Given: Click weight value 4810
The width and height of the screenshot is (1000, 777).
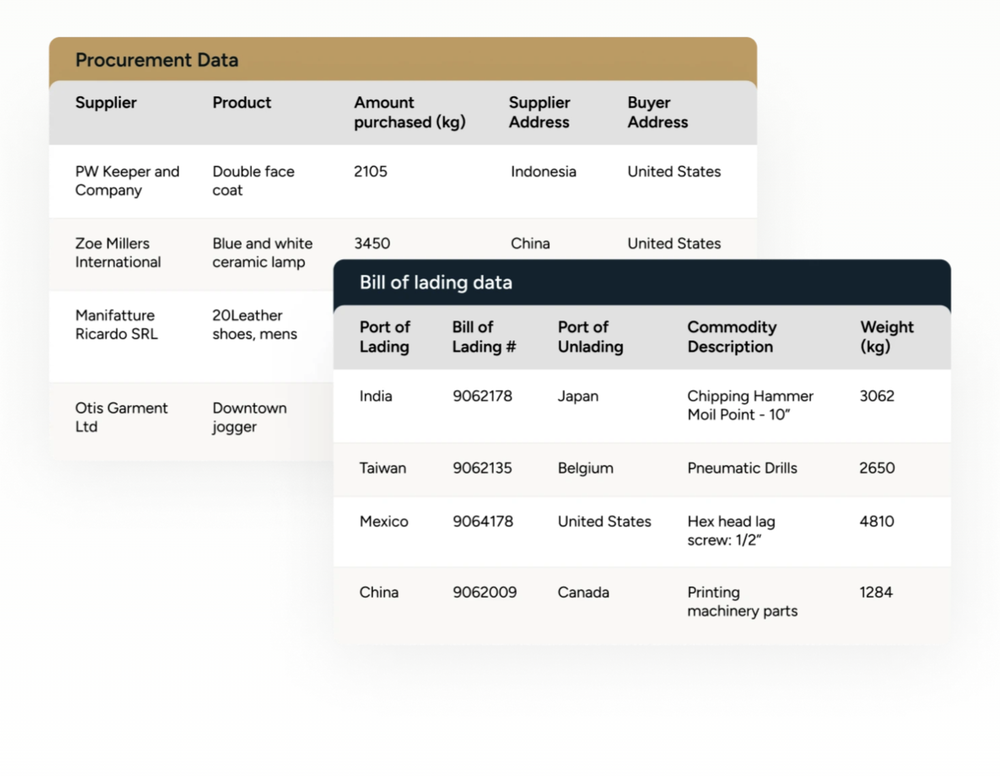Looking at the screenshot, I should tap(877, 522).
